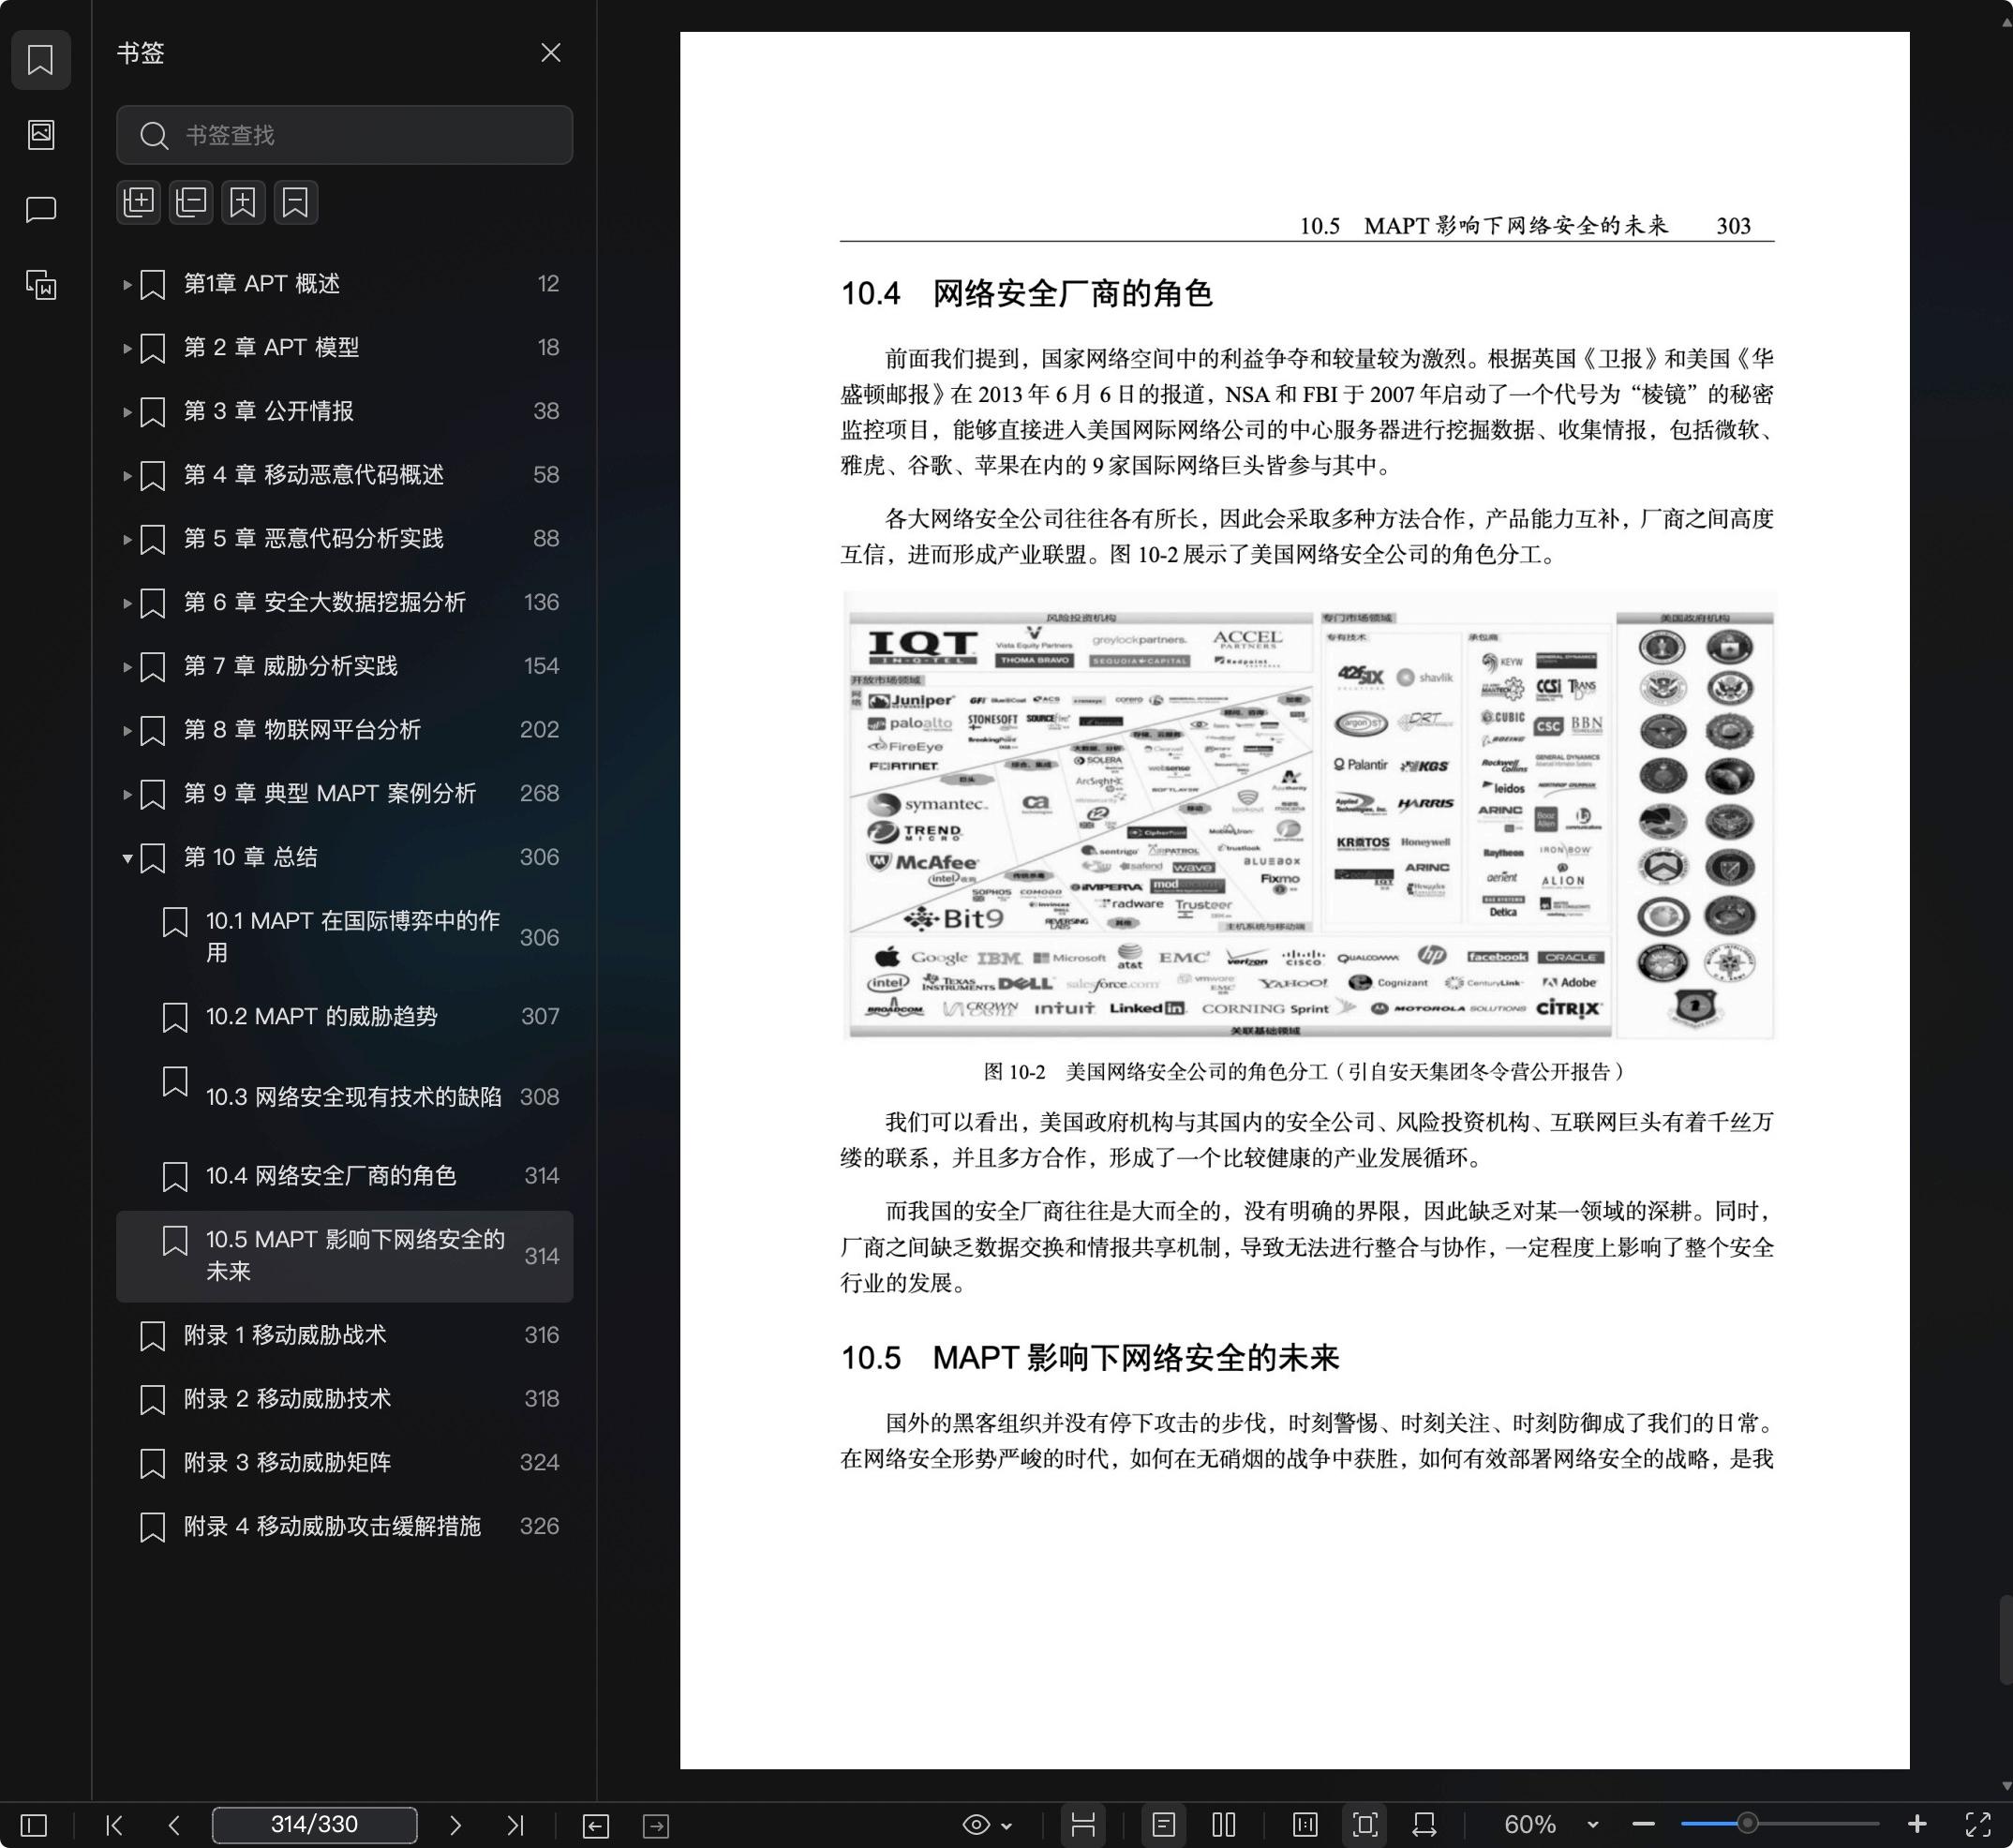2013x1848 pixels.
Task: Jump to 附录 4 移动威胁攻击缓解措施
Action: click(344, 1527)
